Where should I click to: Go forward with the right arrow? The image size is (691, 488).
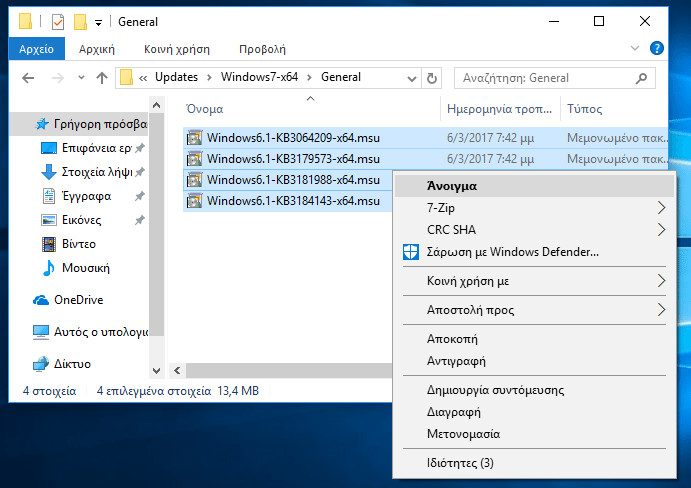(x=57, y=78)
